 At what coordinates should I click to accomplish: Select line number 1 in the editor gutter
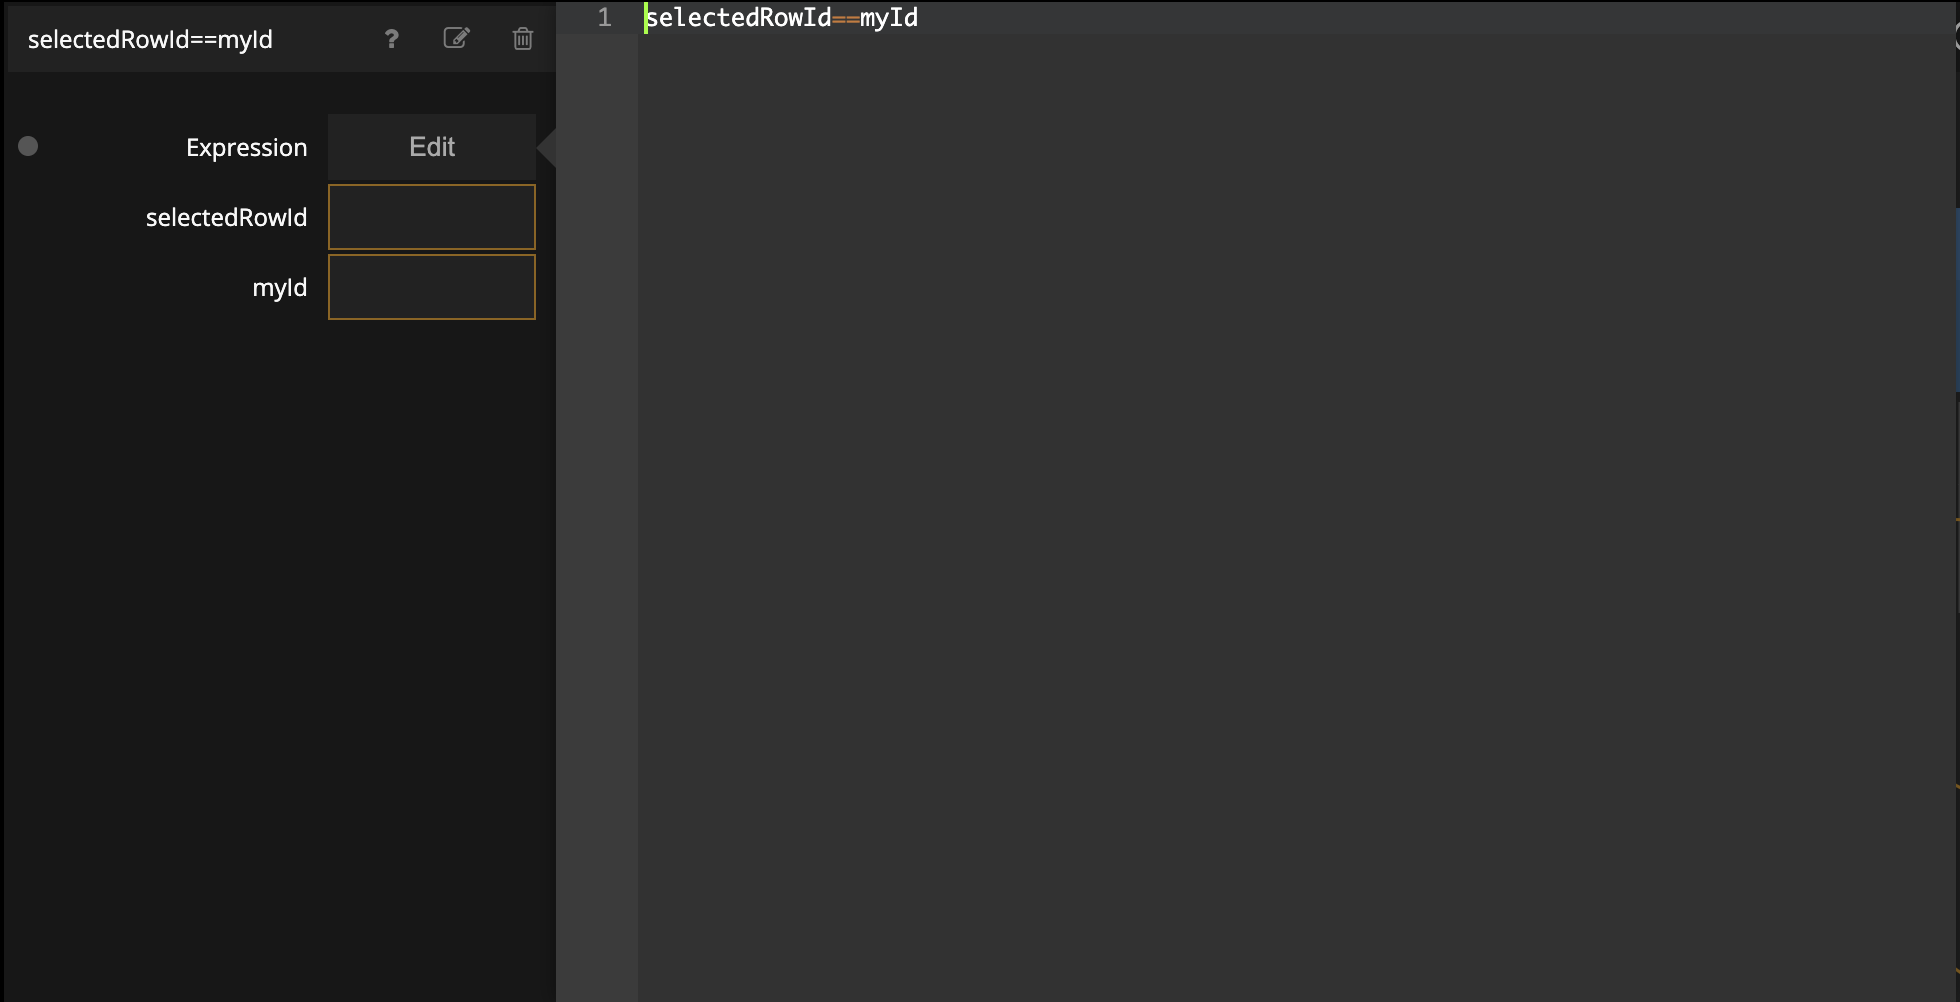click(x=604, y=18)
